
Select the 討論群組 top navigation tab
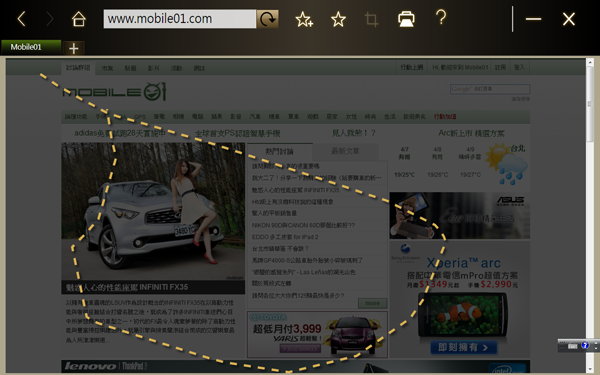78,68
